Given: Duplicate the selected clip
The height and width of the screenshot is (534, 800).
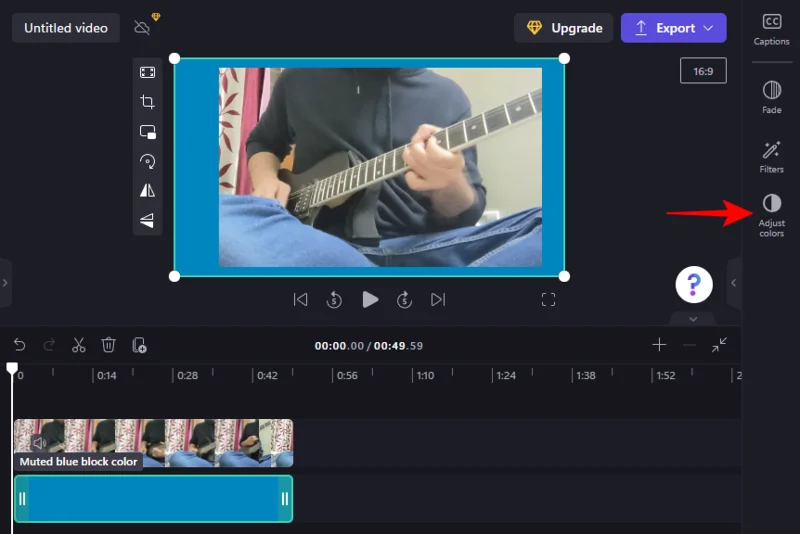Looking at the screenshot, I should (139, 345).
